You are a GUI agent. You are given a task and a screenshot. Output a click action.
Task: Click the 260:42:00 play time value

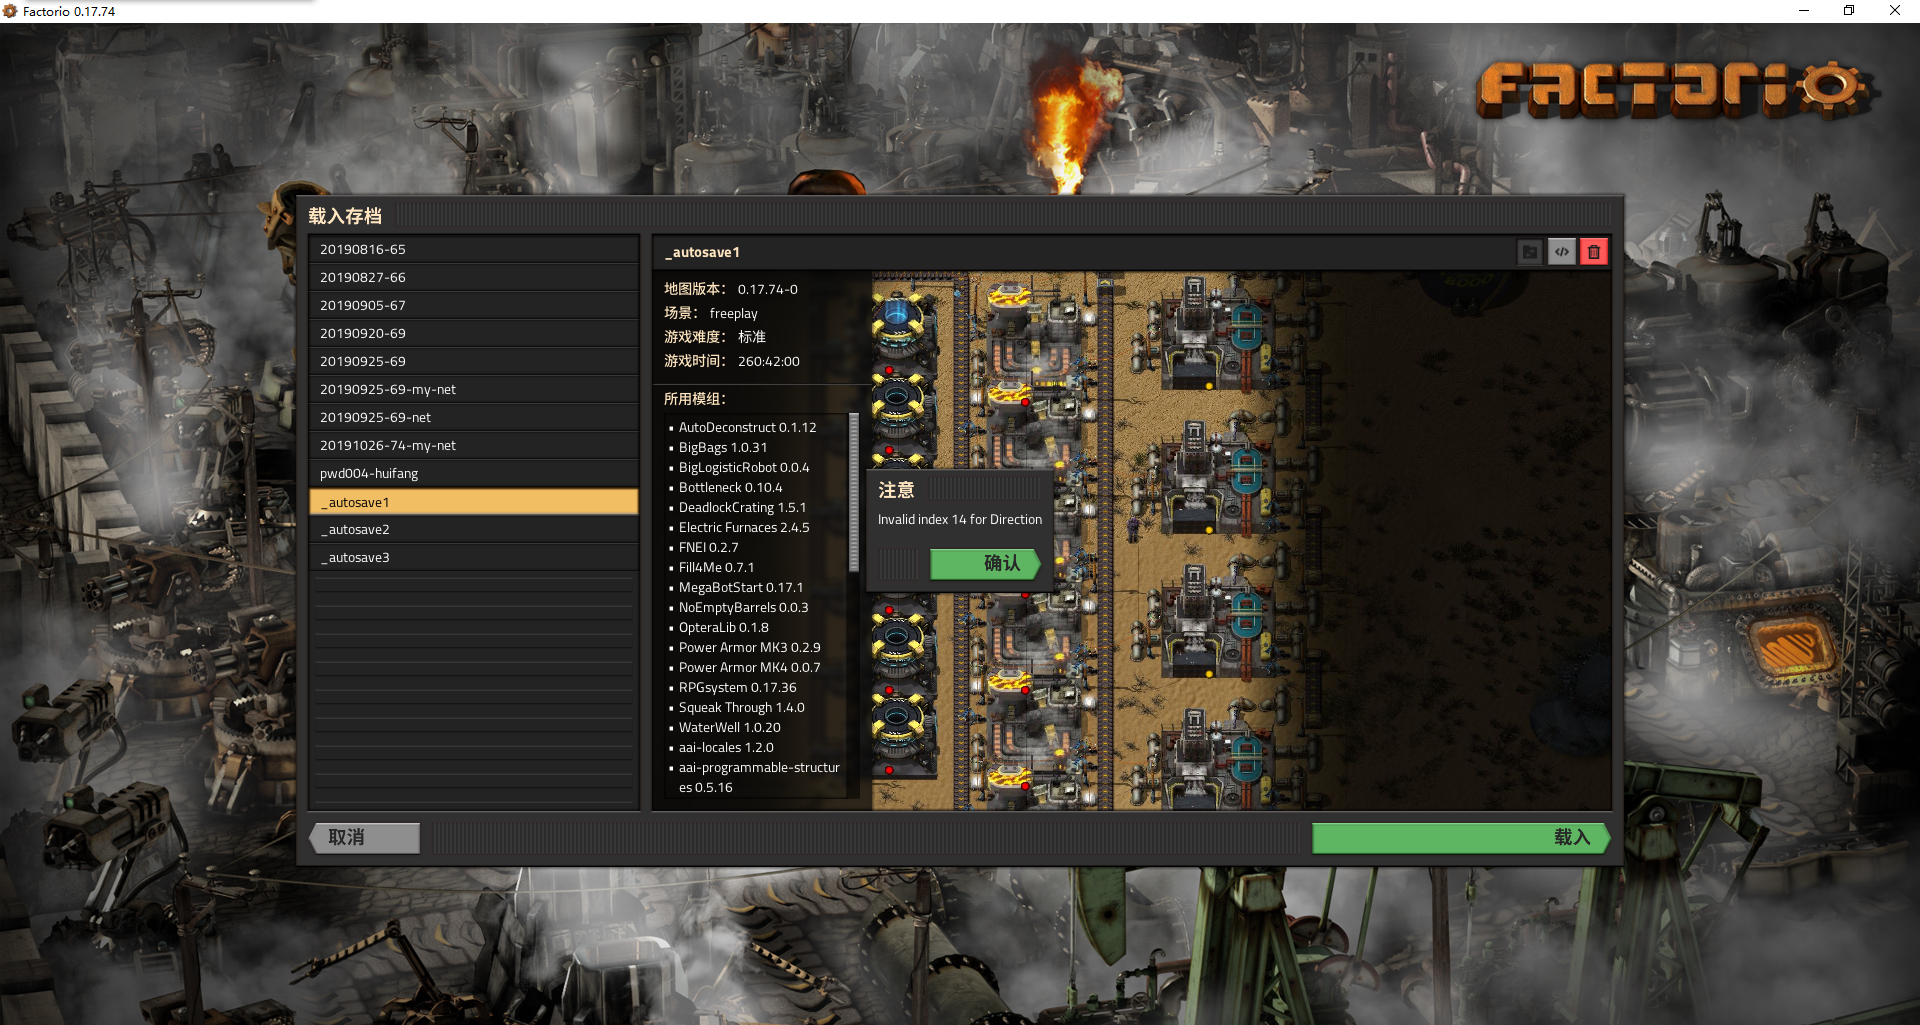[769, 361]
